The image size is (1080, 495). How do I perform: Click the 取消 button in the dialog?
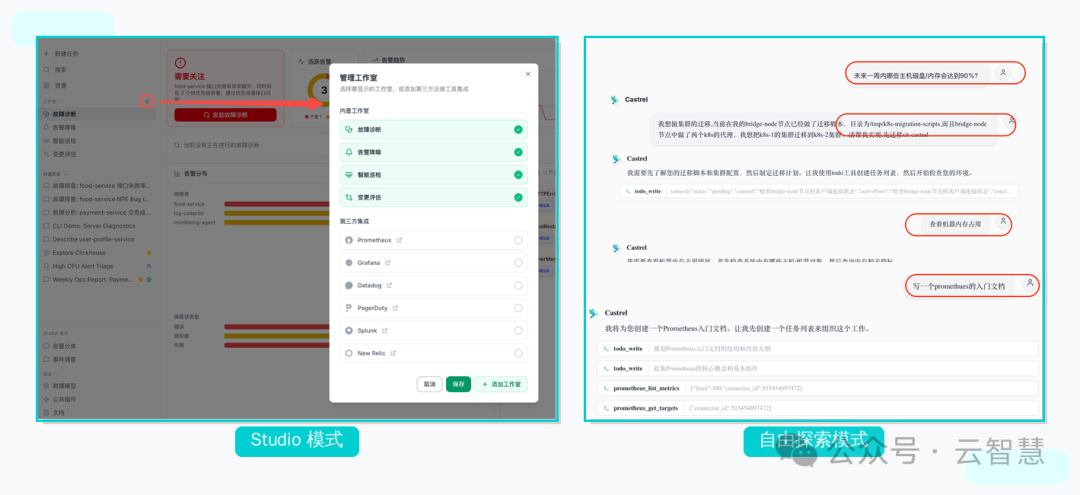tap(430, 384)
